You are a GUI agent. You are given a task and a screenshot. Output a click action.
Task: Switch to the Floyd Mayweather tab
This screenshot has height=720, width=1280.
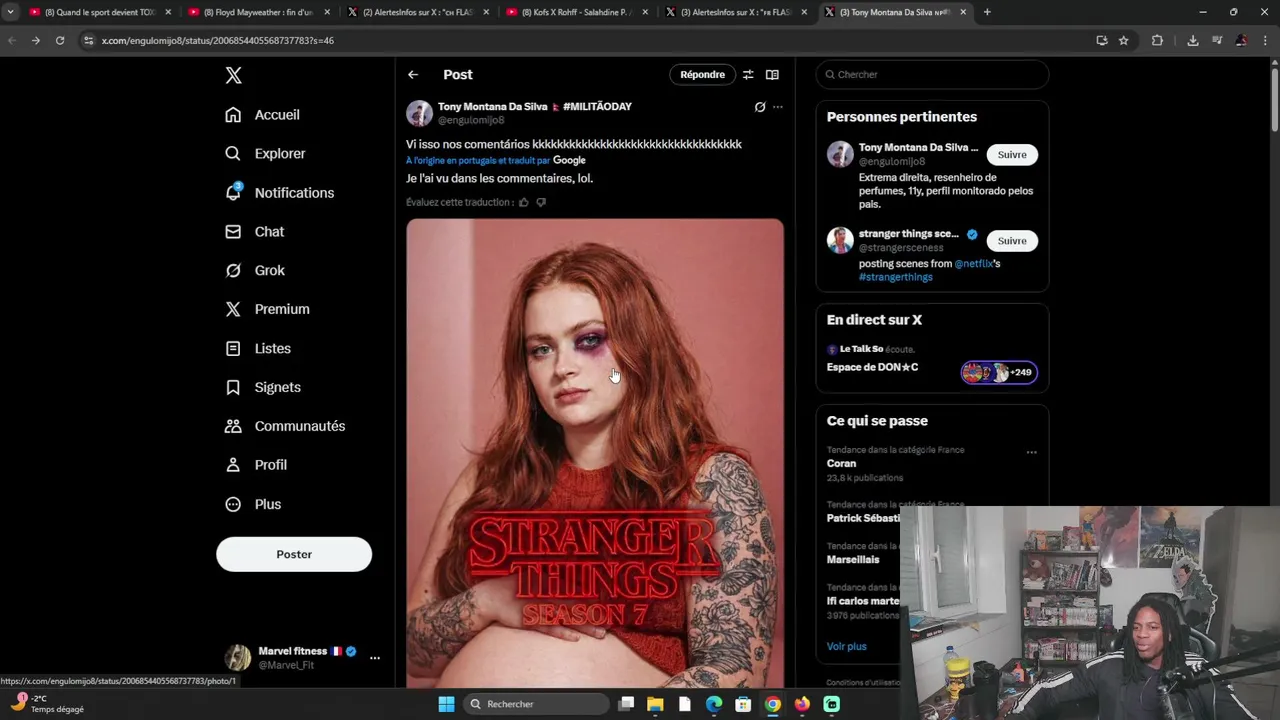pyautogui.click(x=258, y=12)
